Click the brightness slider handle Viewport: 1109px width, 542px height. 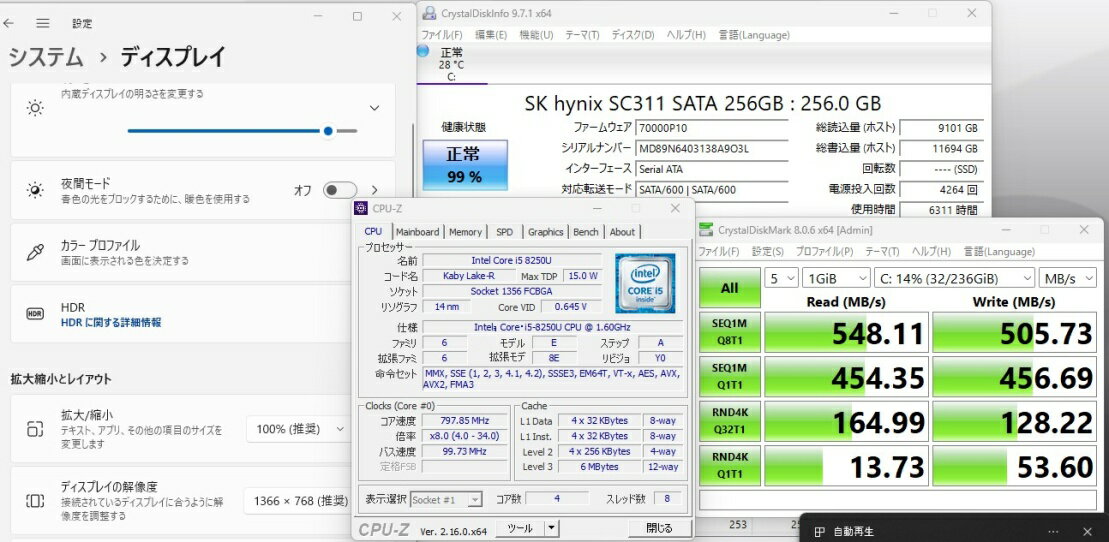pyautogui.click(x=328, y=131)
